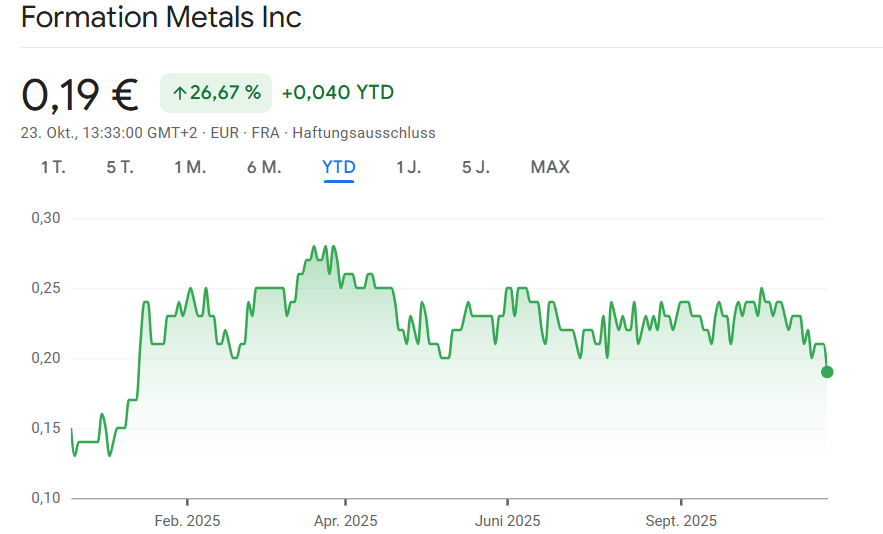Image resolution: width=883 pixels, height=534 pixels.
Task: Click the green up-arrow in percentage badge
Action: pos(180,93)
